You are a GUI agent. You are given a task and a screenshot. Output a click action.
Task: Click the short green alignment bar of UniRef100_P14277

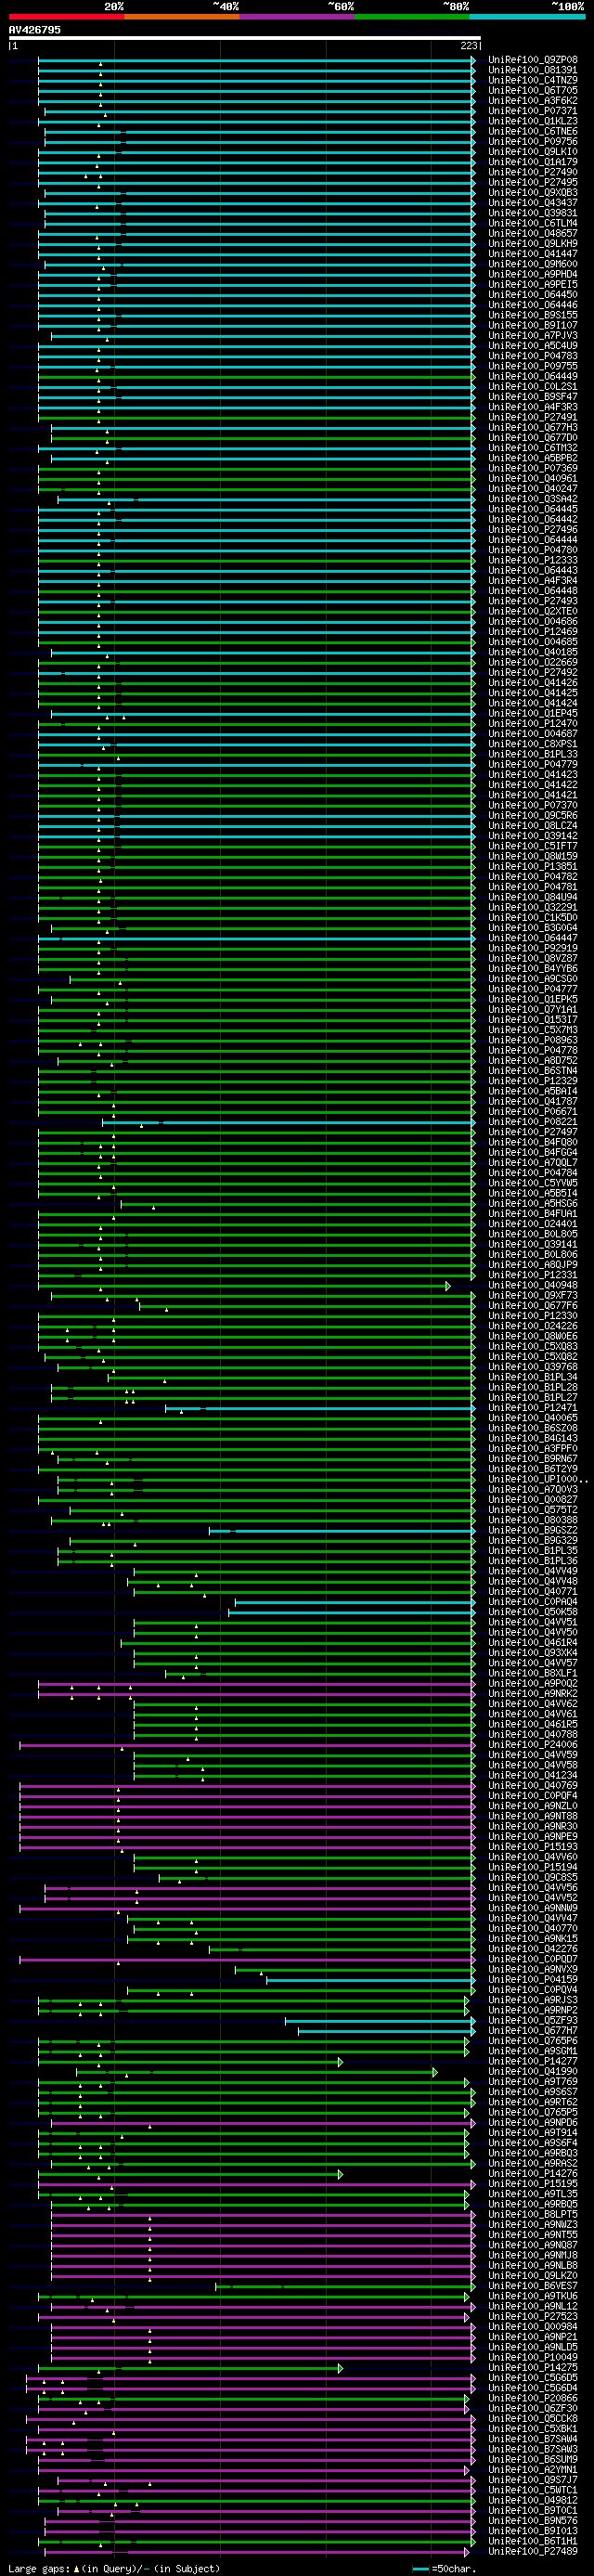[190, 2061]
